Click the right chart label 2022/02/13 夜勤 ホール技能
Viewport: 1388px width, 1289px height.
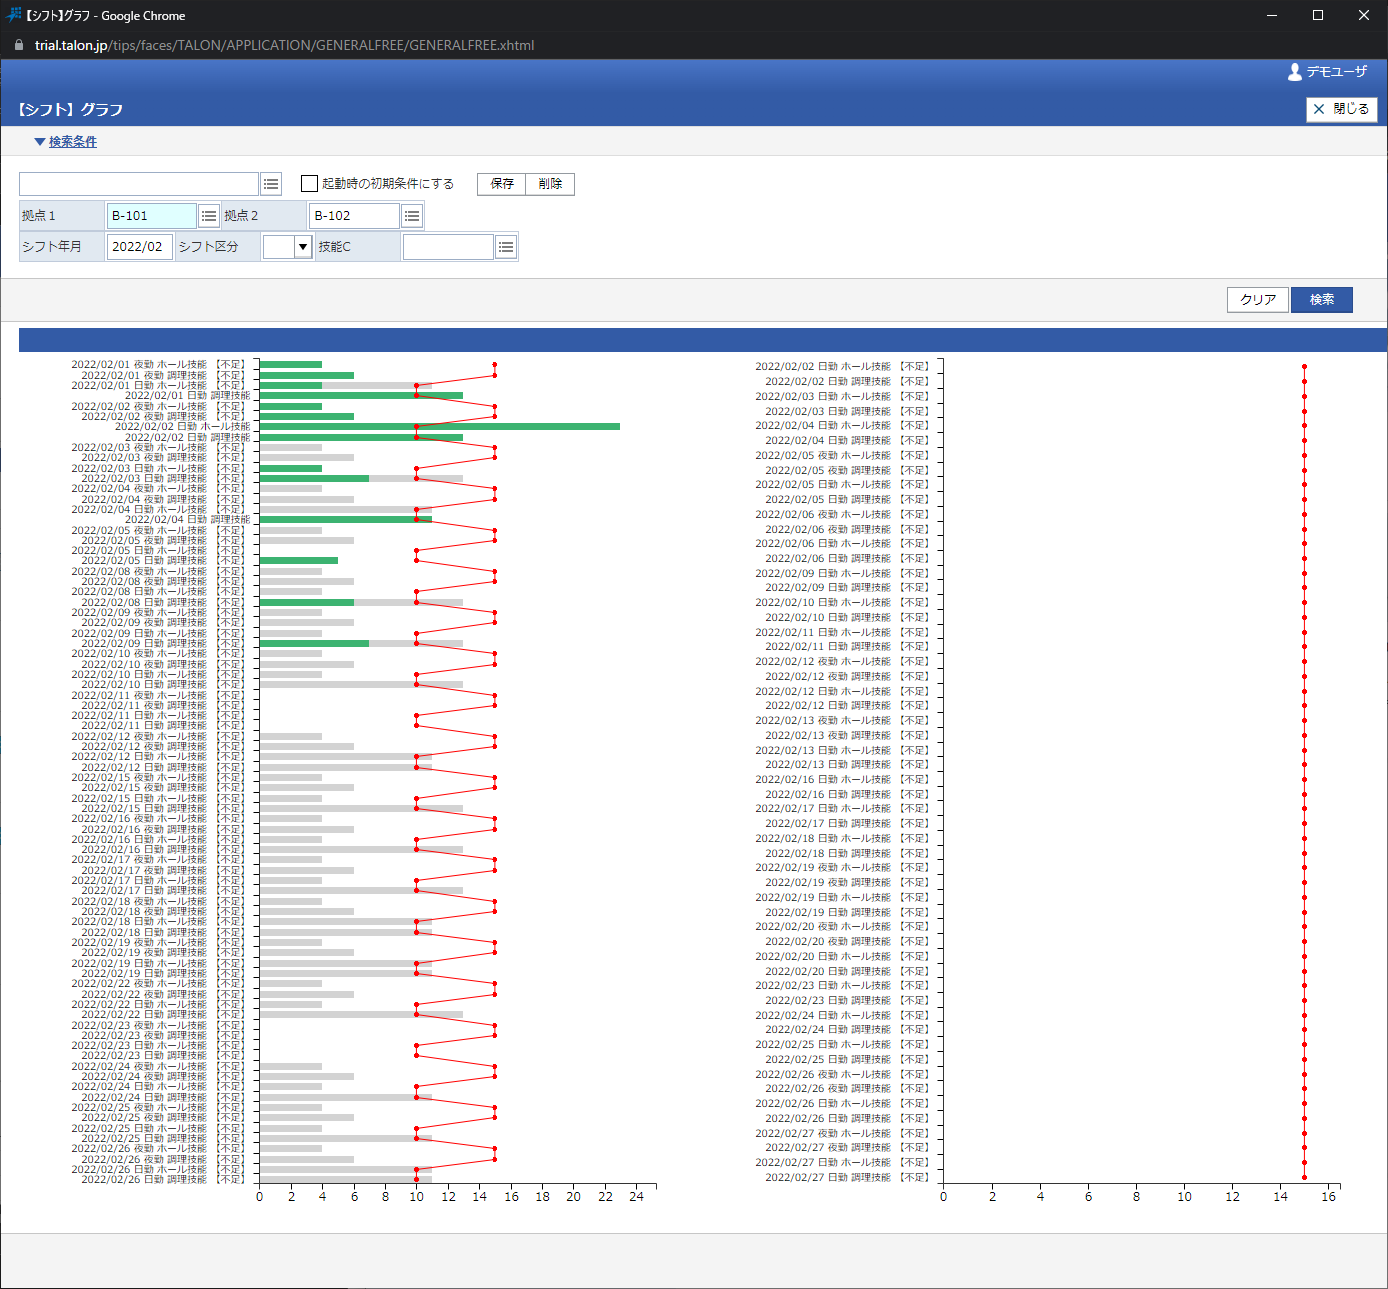(842, 721)
